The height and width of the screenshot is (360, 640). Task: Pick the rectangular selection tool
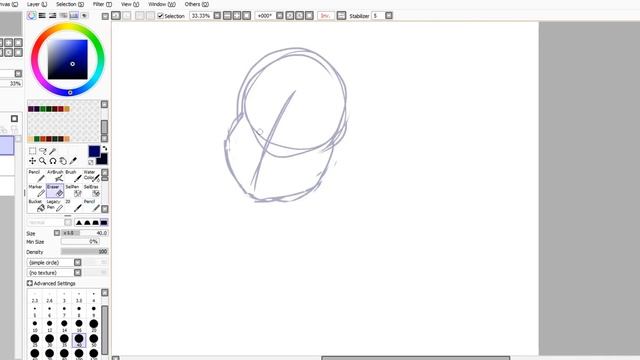(x=33, y=151)
